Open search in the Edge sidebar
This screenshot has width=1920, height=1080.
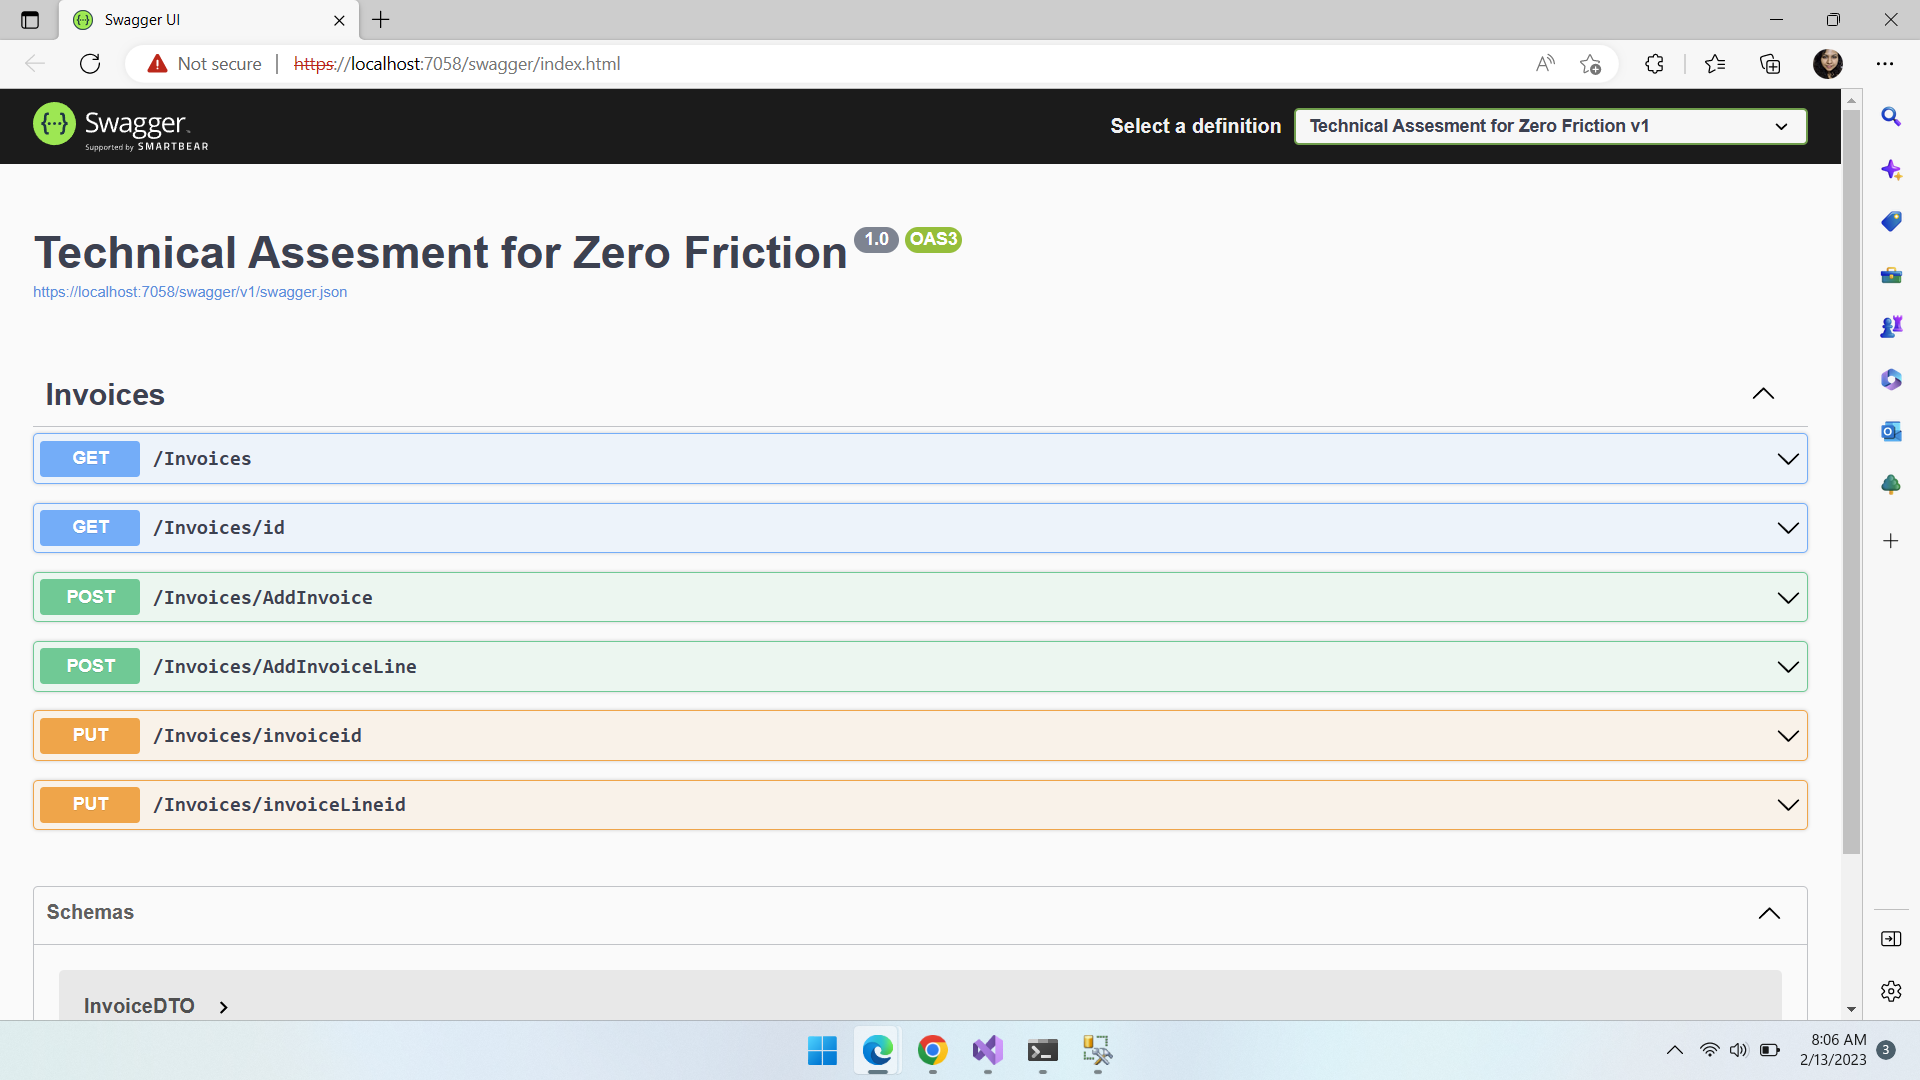click(1891, 117)
